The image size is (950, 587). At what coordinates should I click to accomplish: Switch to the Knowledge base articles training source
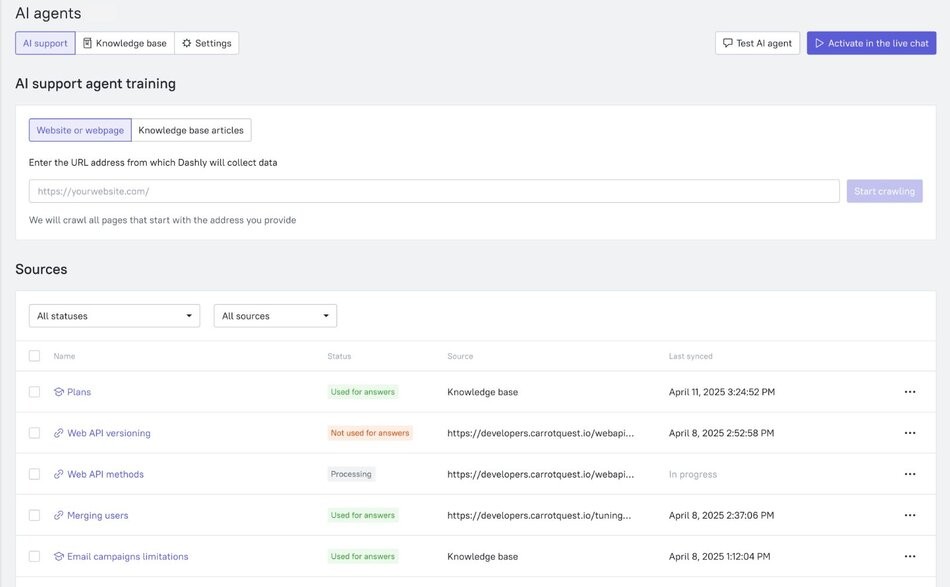[192, 129]
